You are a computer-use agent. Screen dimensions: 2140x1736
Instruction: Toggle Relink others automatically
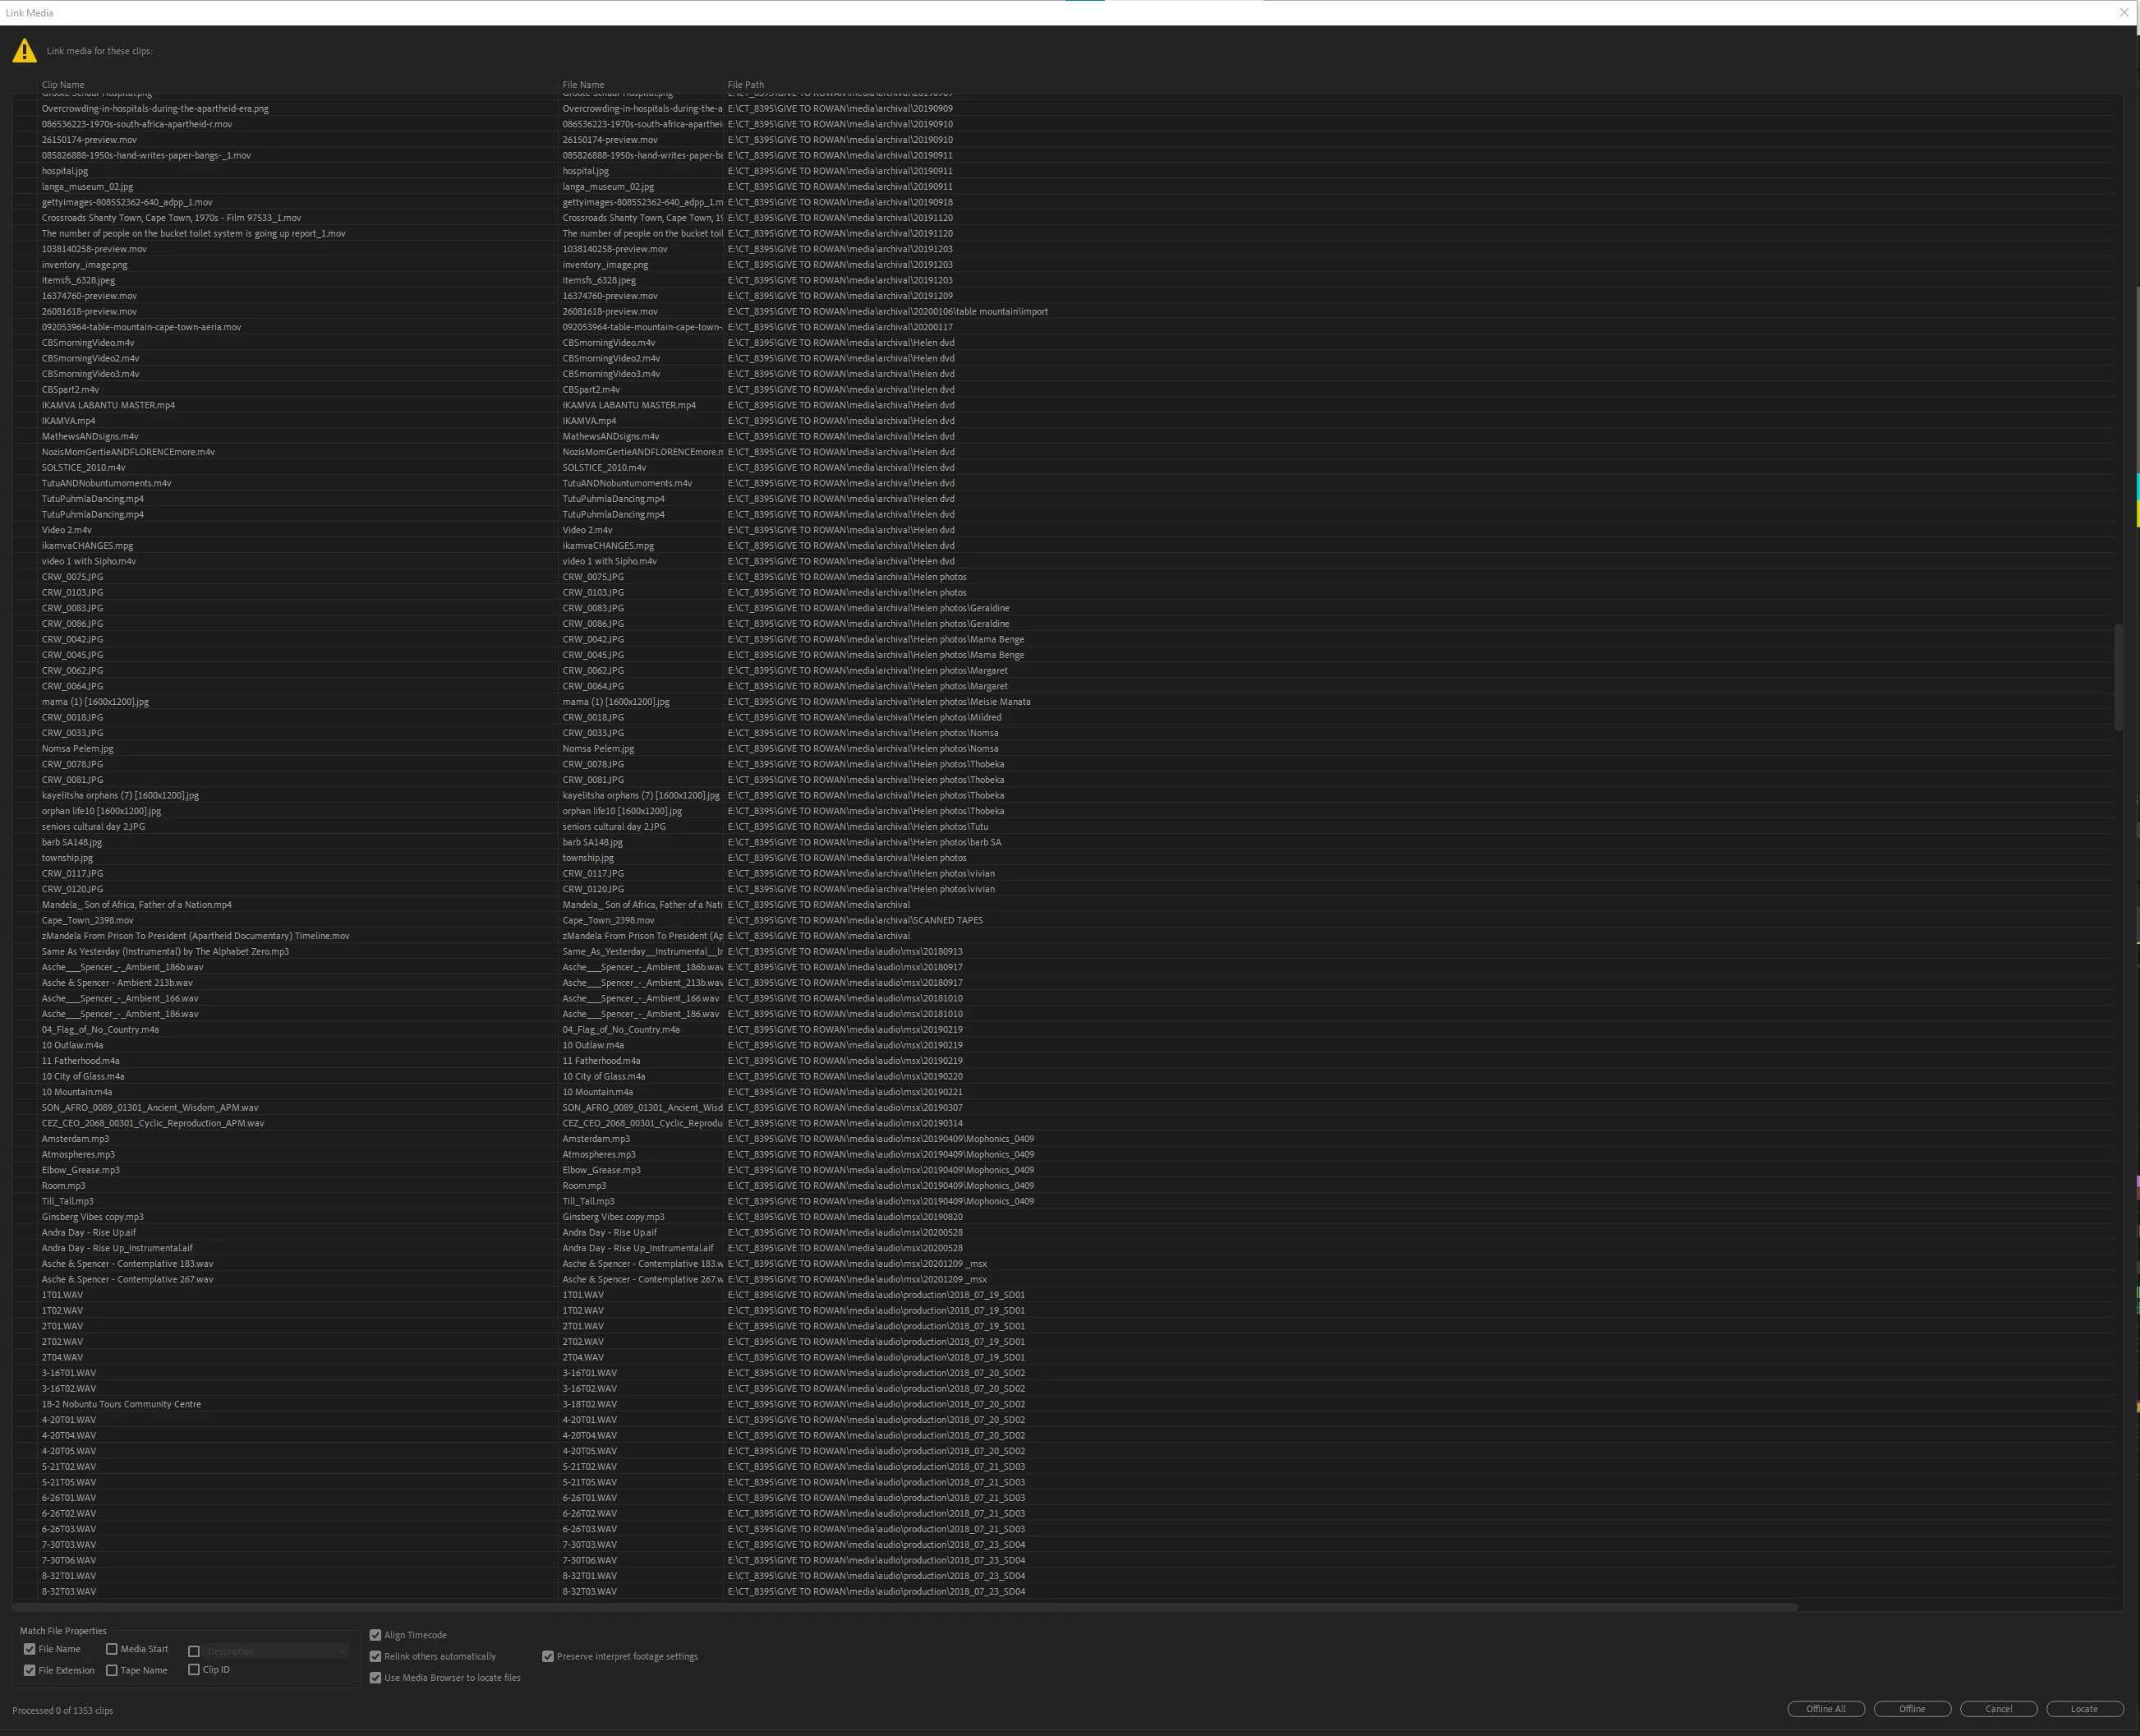click(x=376, y=1656)
